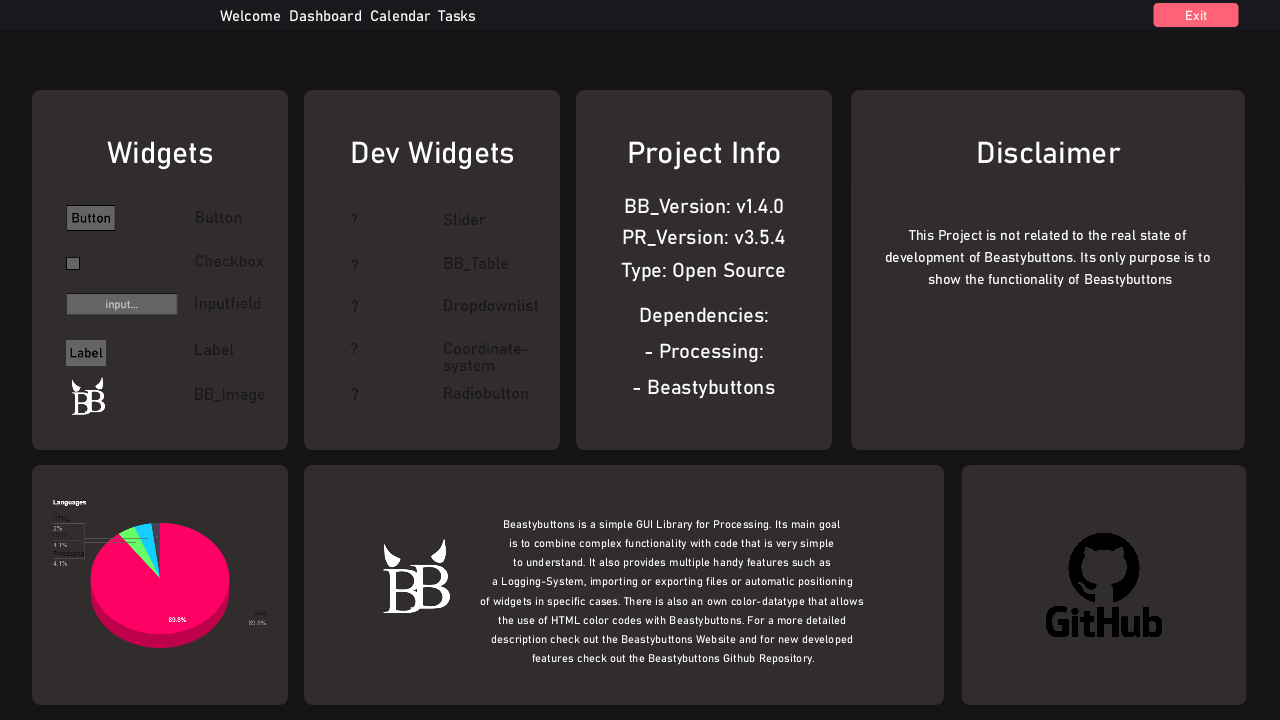Viewport: 1280px width, 720px height.
Task: Click the question mark beside Coordinate-system
Action: coord(354,349)
